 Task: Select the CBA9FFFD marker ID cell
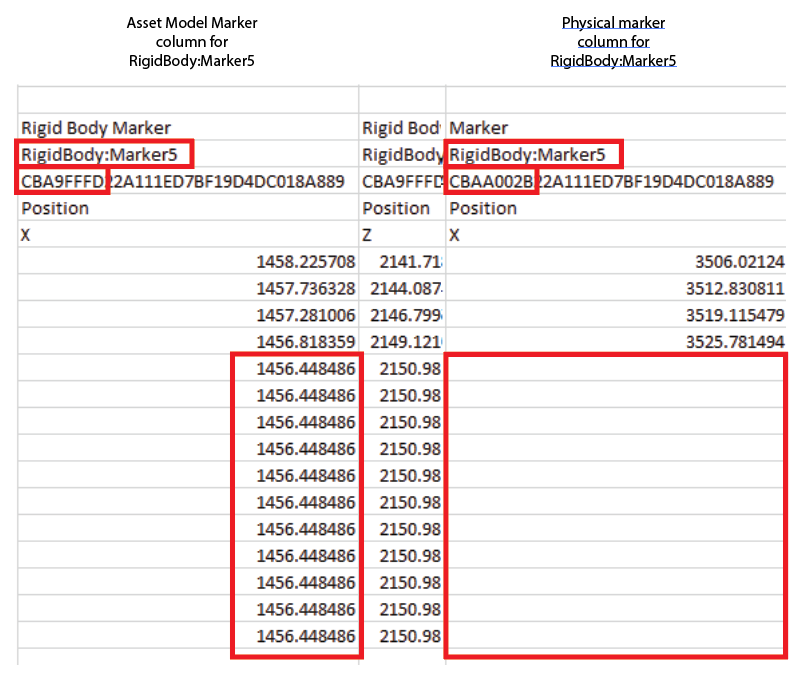point(62,181)
